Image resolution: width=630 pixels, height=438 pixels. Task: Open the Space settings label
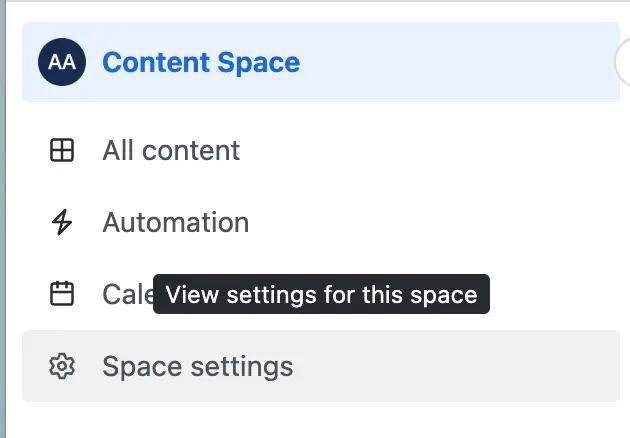pyautogui.click(x=197, y=366)
